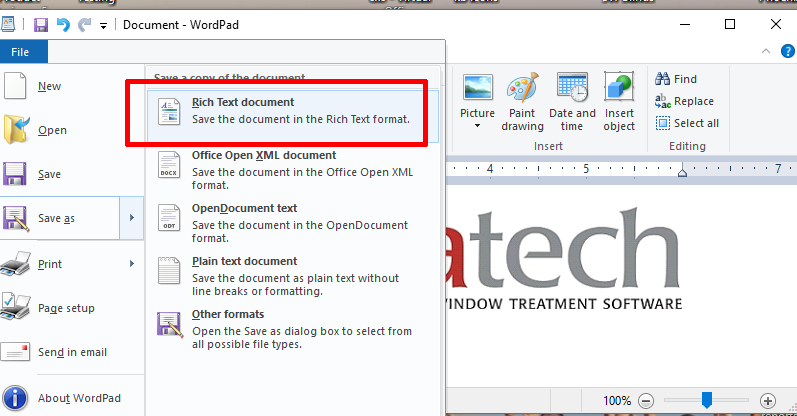Select Save in the File menu
The width and height of the screenshot is (797, 416).
click(x=72, y=174)
